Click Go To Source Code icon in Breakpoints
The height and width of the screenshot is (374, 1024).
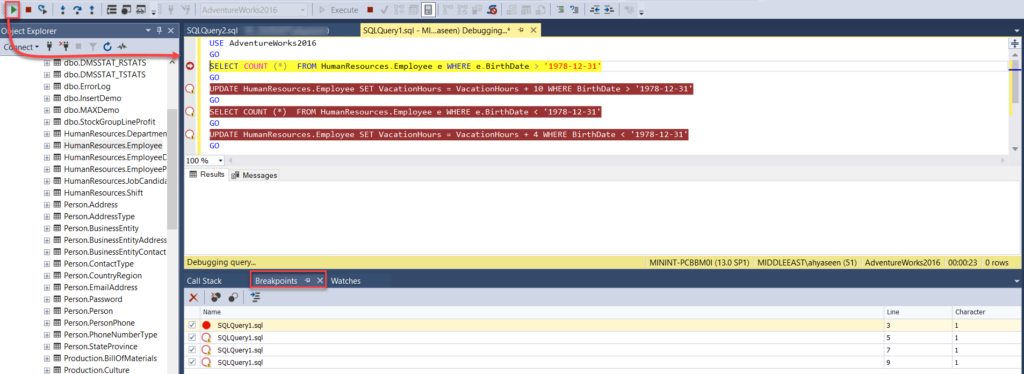tap(255, 297)
